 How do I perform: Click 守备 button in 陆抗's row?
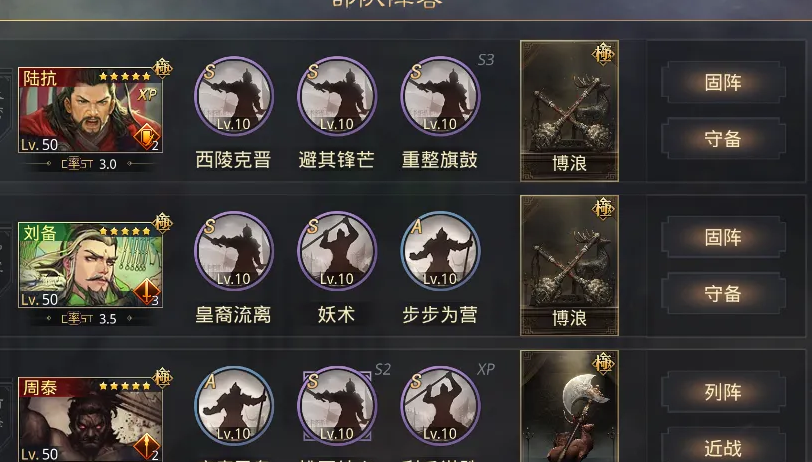pyautogui.click(x=723, y=139)
